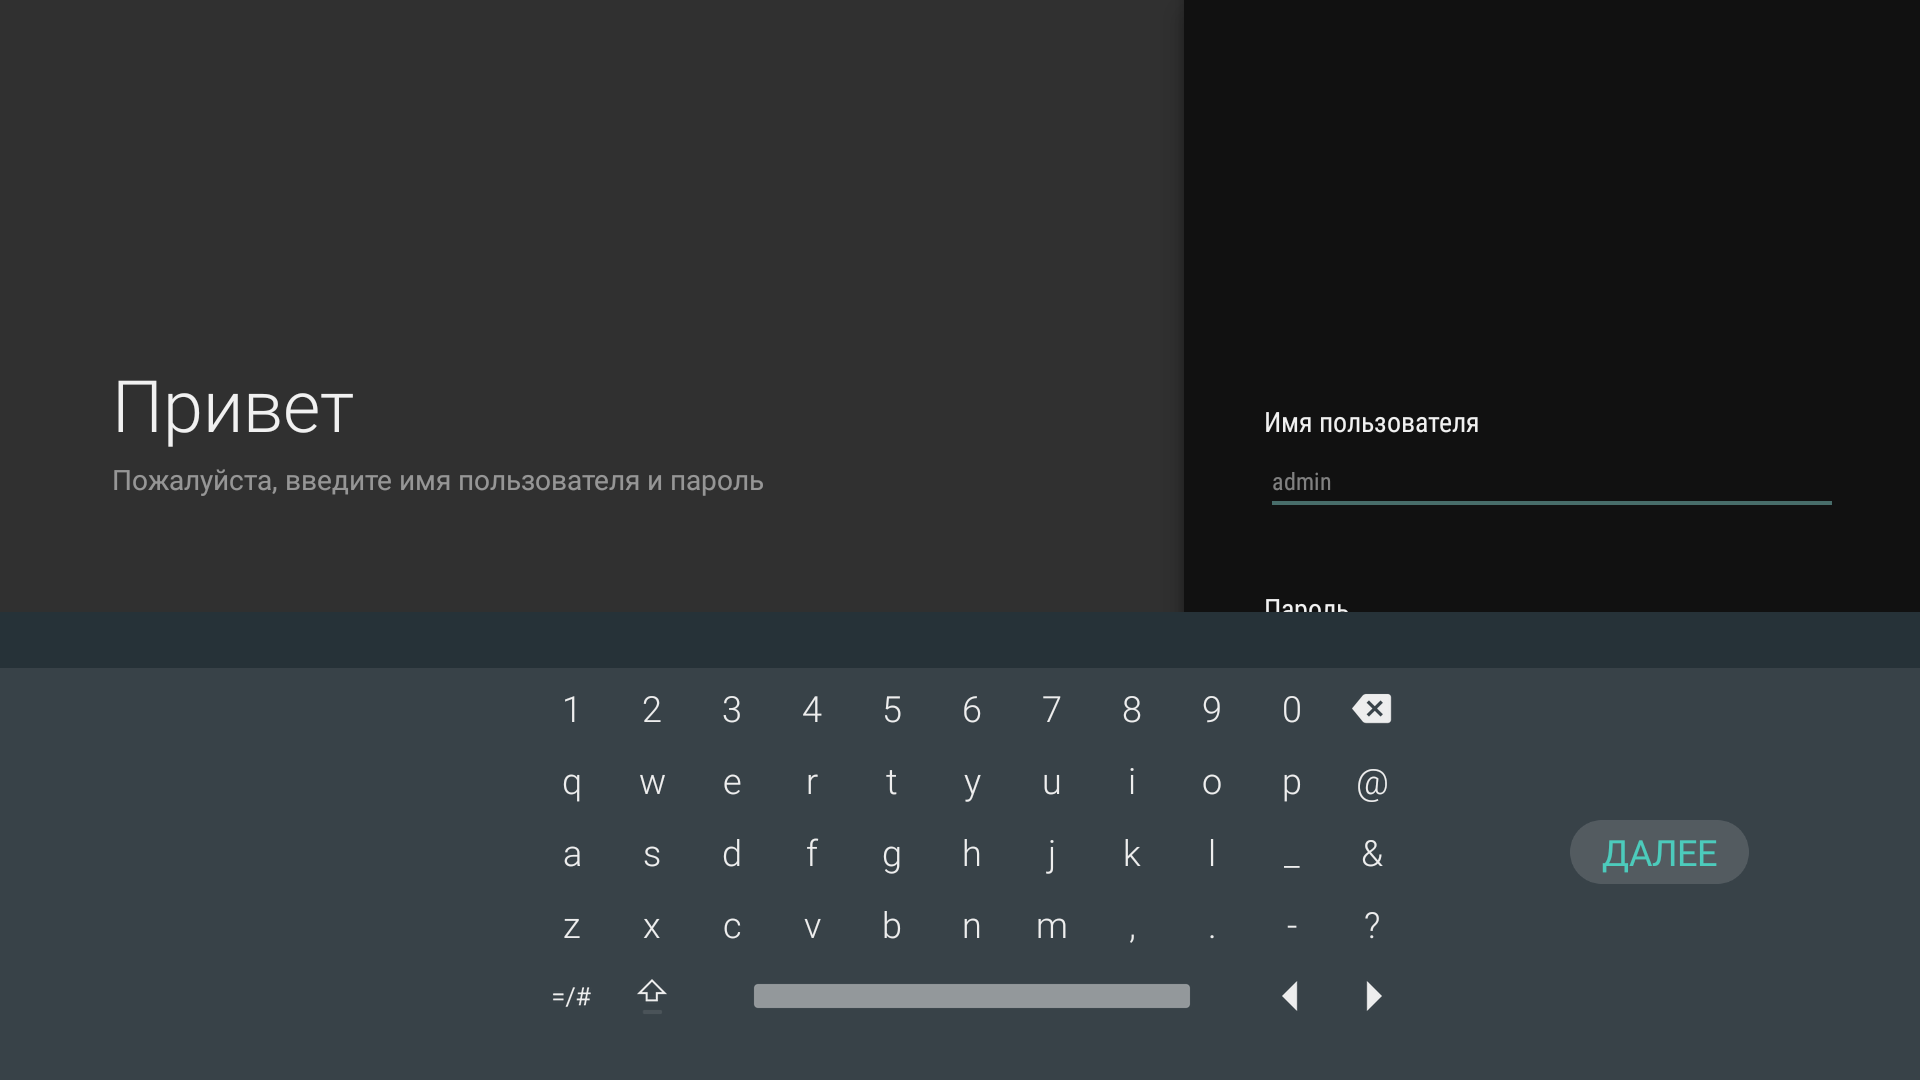
Task: Tap the number 2 key
Action: [x=652, y=710]
